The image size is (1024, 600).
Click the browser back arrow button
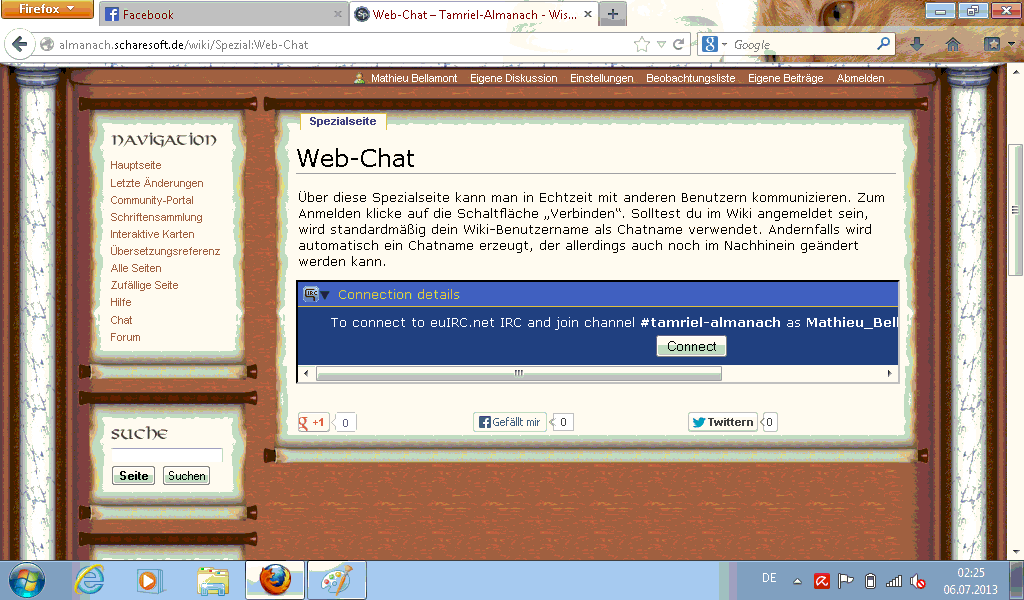pos(18,45)
